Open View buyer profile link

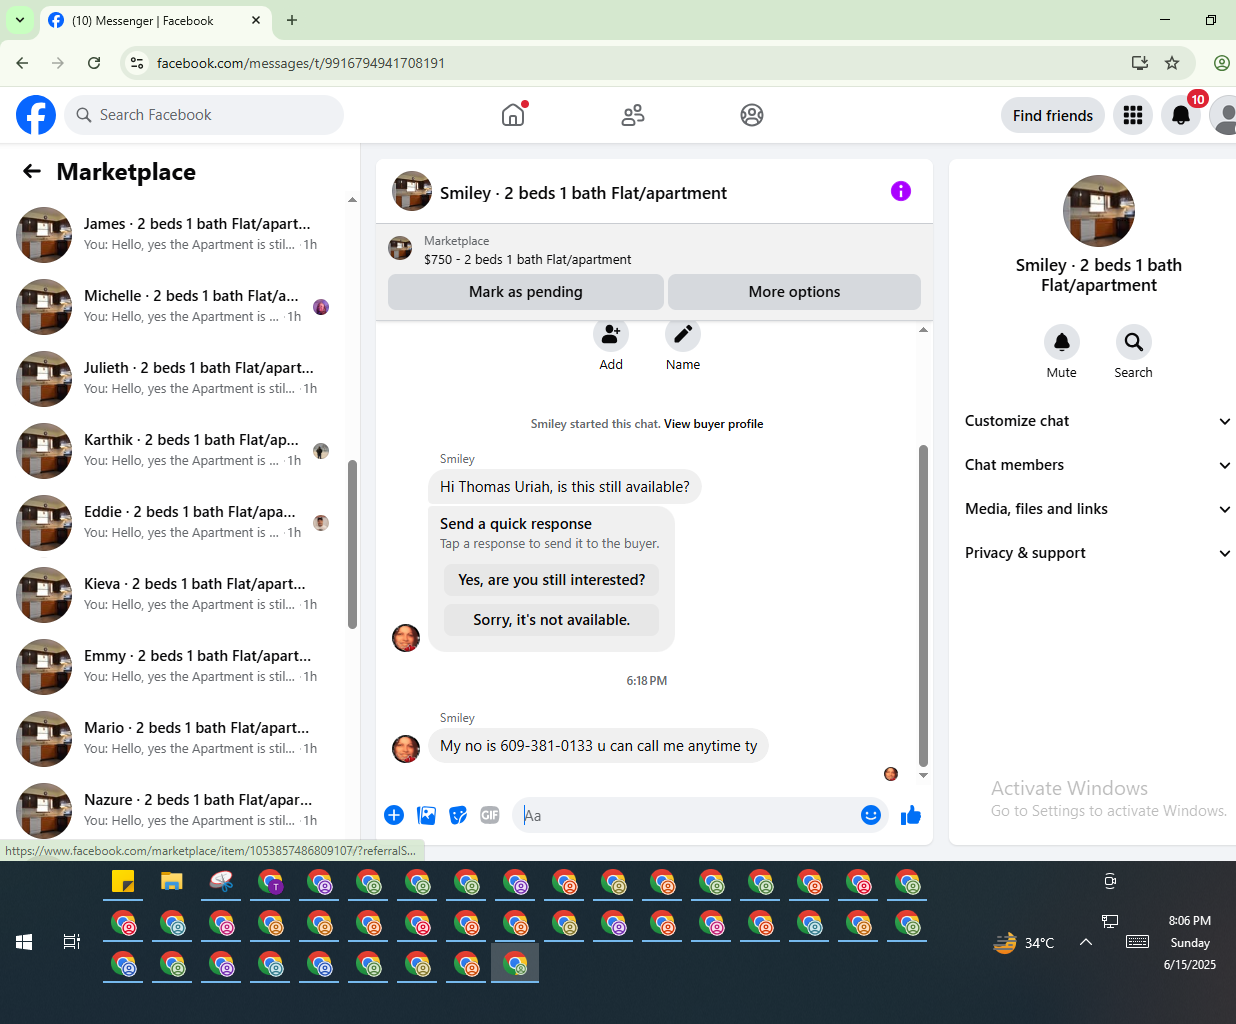click(x=714, y=424)
